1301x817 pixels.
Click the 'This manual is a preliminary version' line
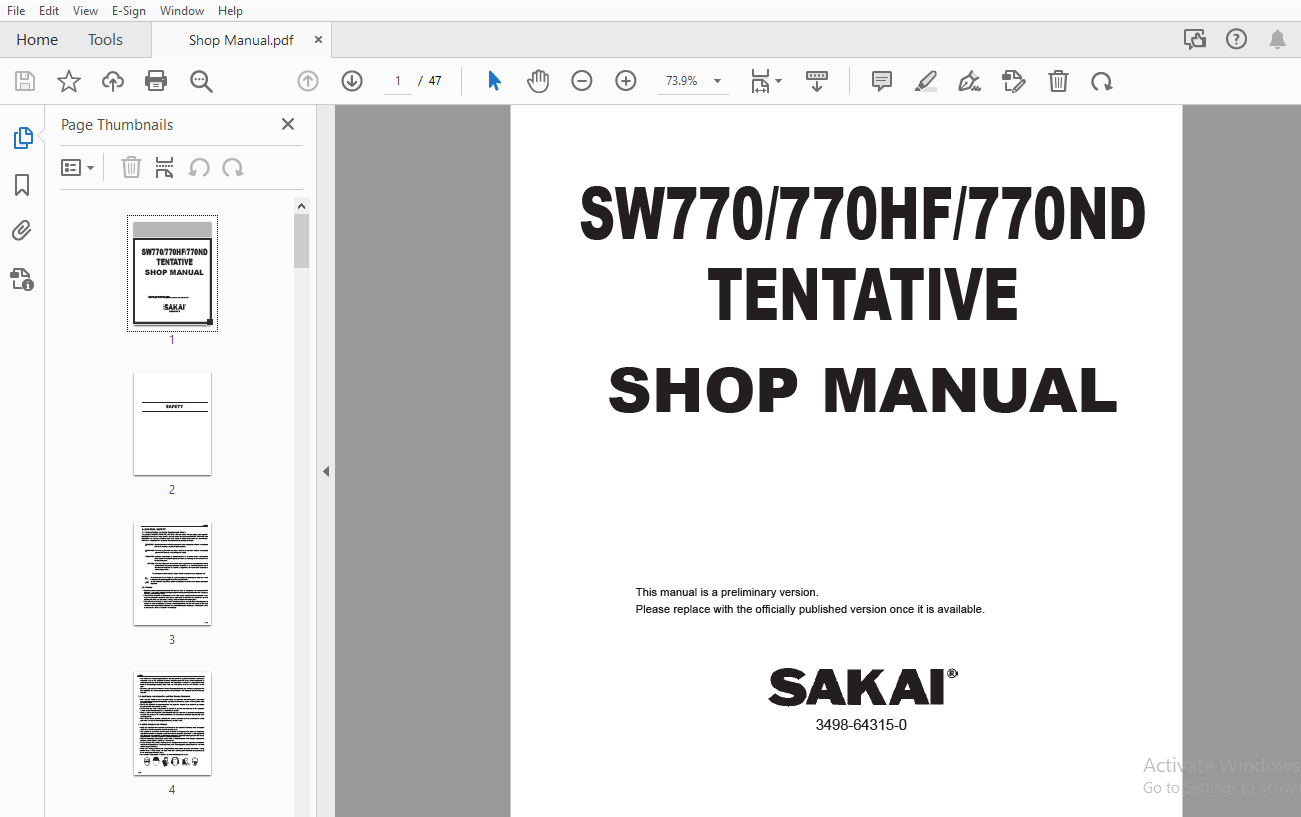coord(727,592)
